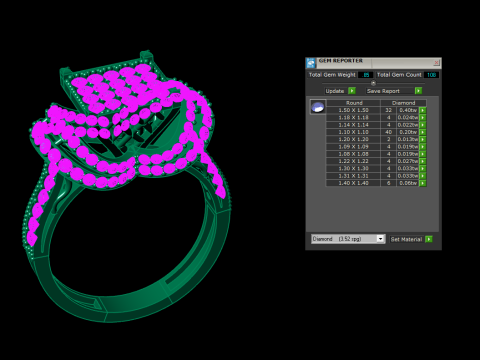Click the 0.40tw weight cell

tap(408, 110)
